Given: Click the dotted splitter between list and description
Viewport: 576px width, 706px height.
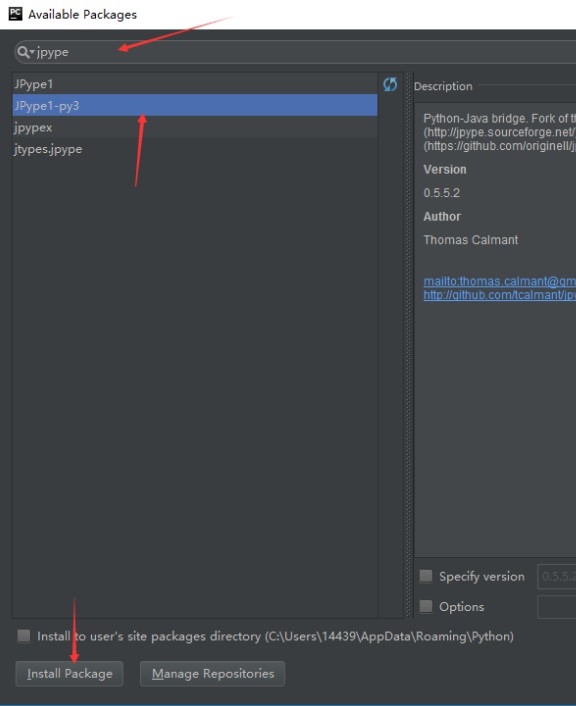Looking at the screenshot, I should pyautogui.click(x=408, y=345).
